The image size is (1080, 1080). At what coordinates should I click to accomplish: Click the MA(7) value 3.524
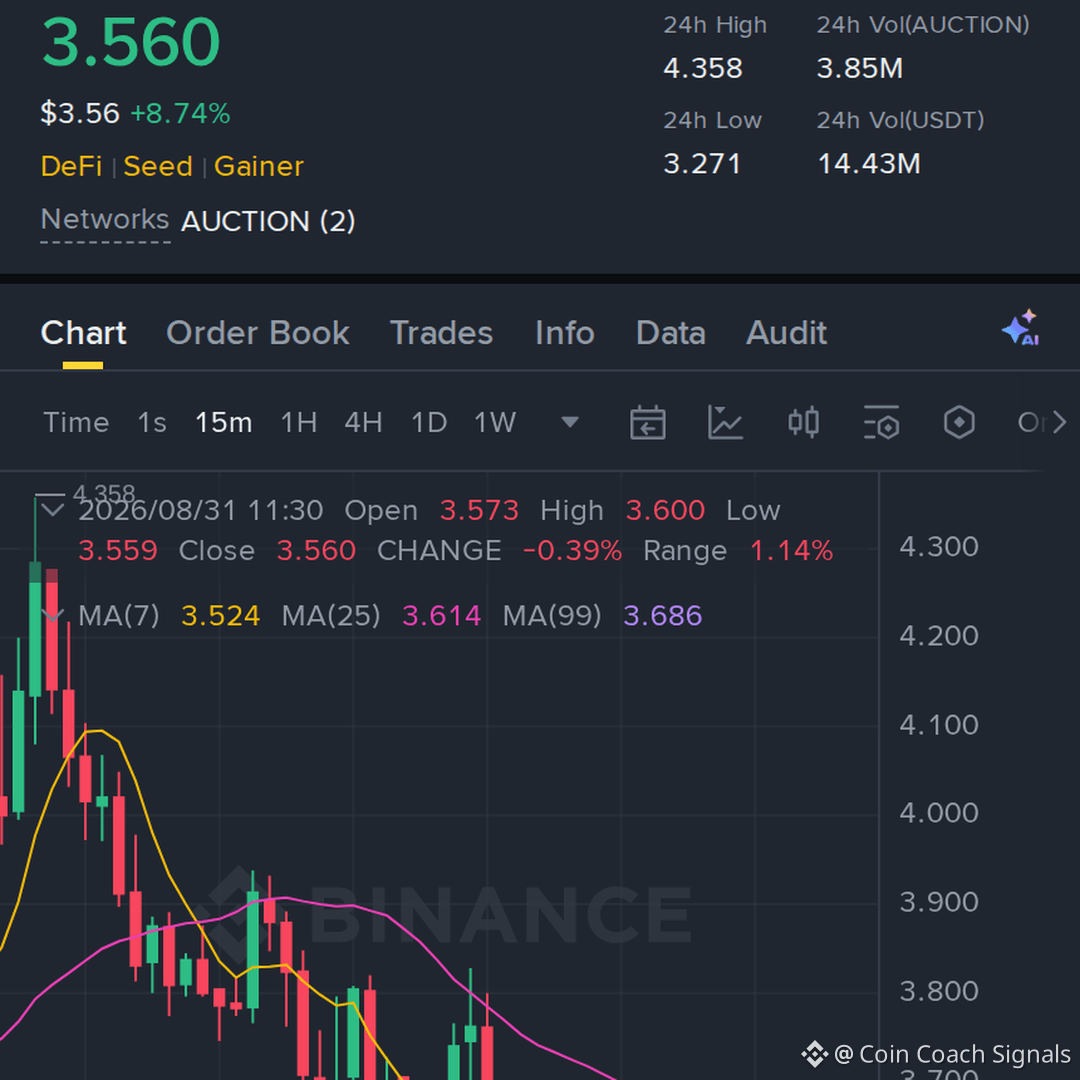coord(220,615)
